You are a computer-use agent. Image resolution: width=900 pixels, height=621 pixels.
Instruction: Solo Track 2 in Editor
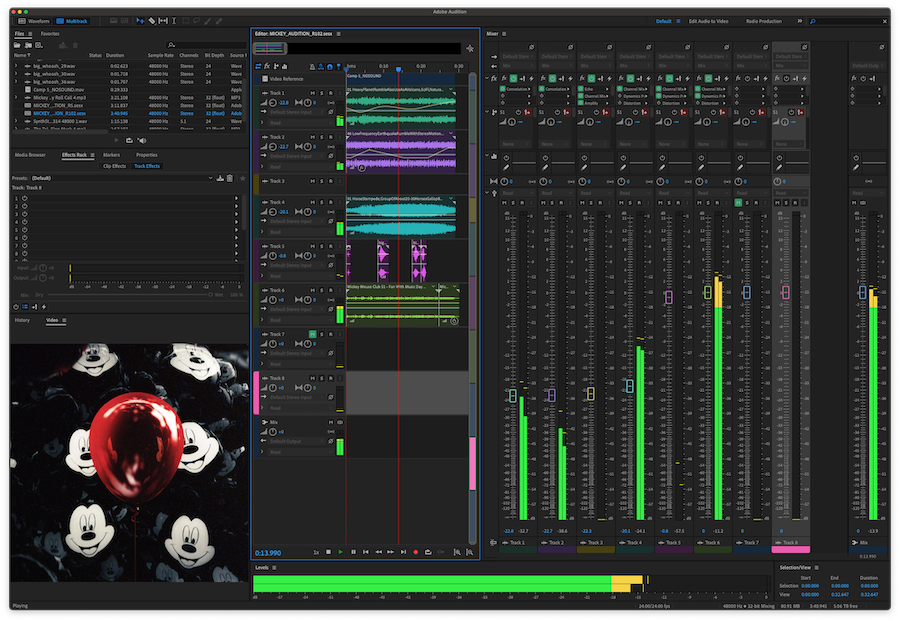(x=321, y=137)
